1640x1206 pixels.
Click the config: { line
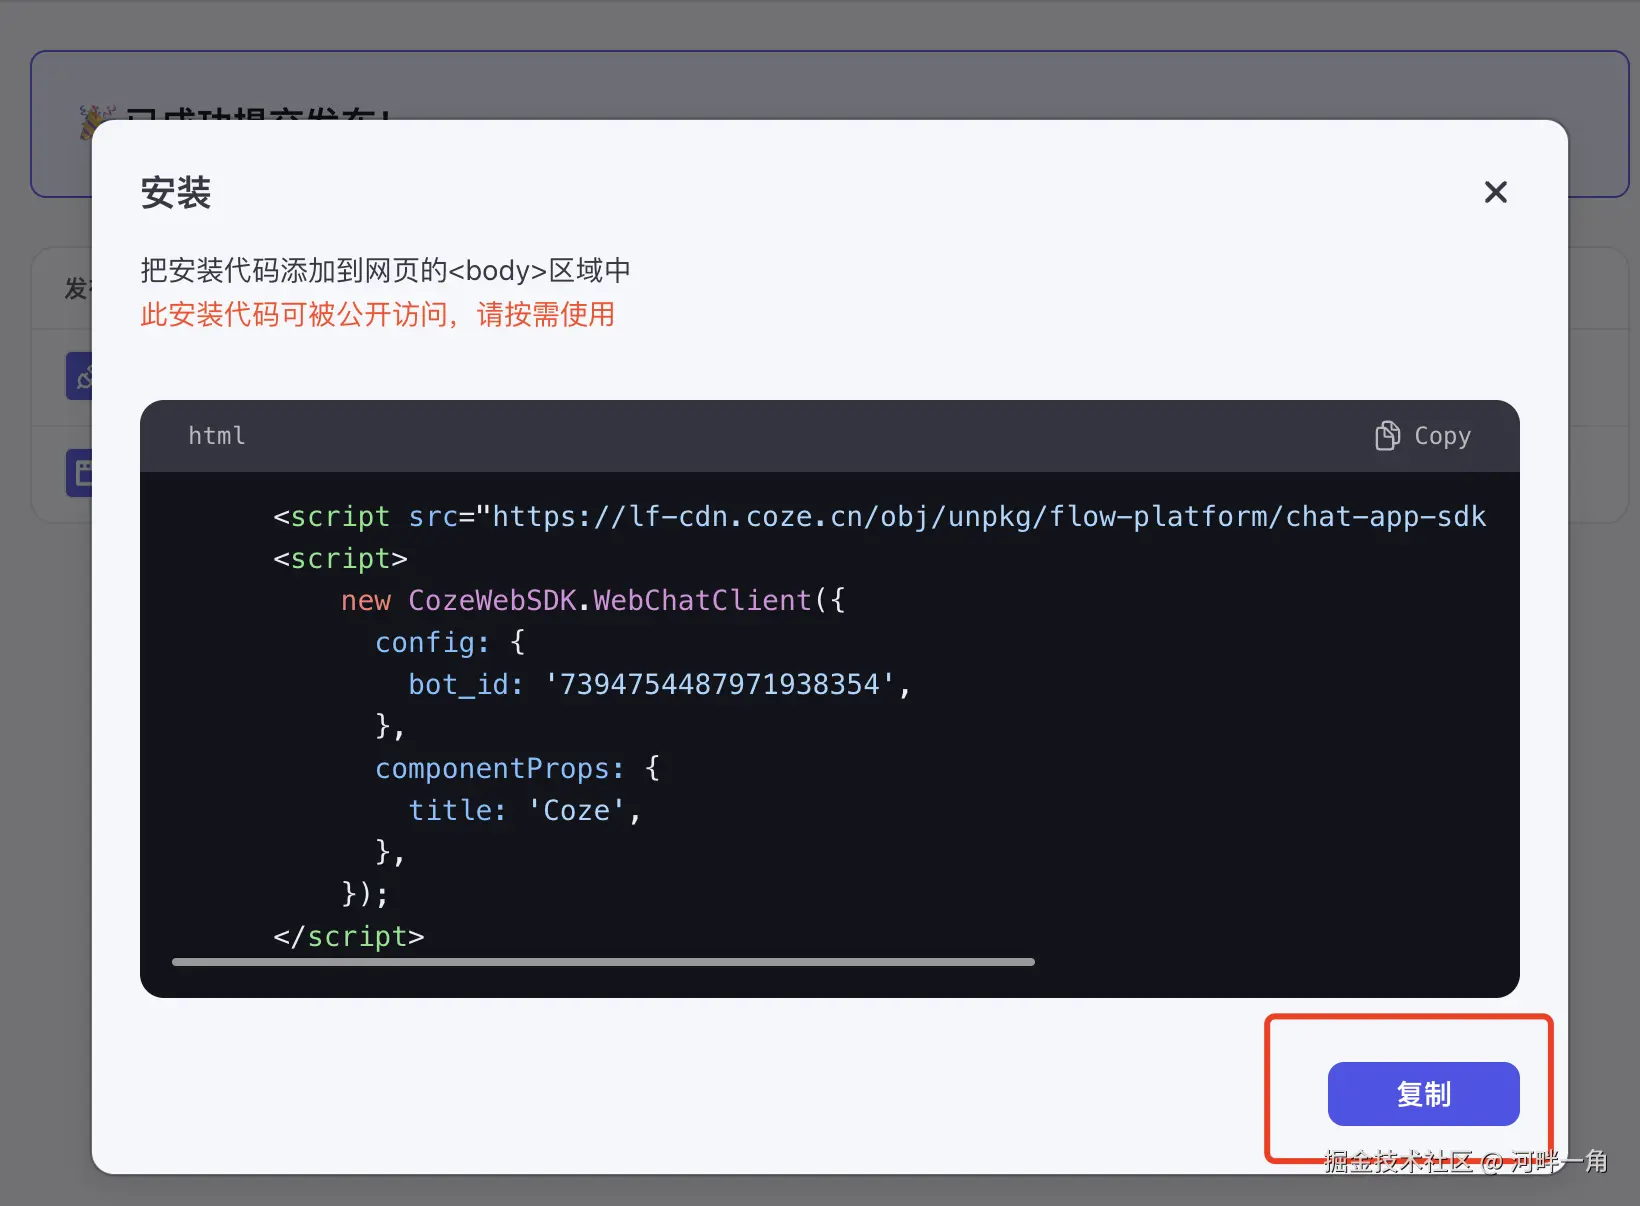(x=450, y=642)
